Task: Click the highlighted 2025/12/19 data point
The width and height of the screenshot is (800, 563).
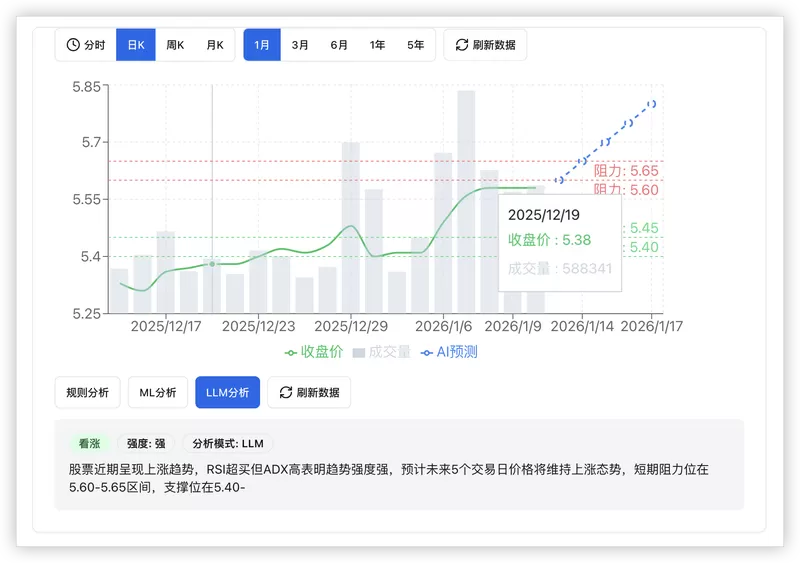Action: click(212, 264)
